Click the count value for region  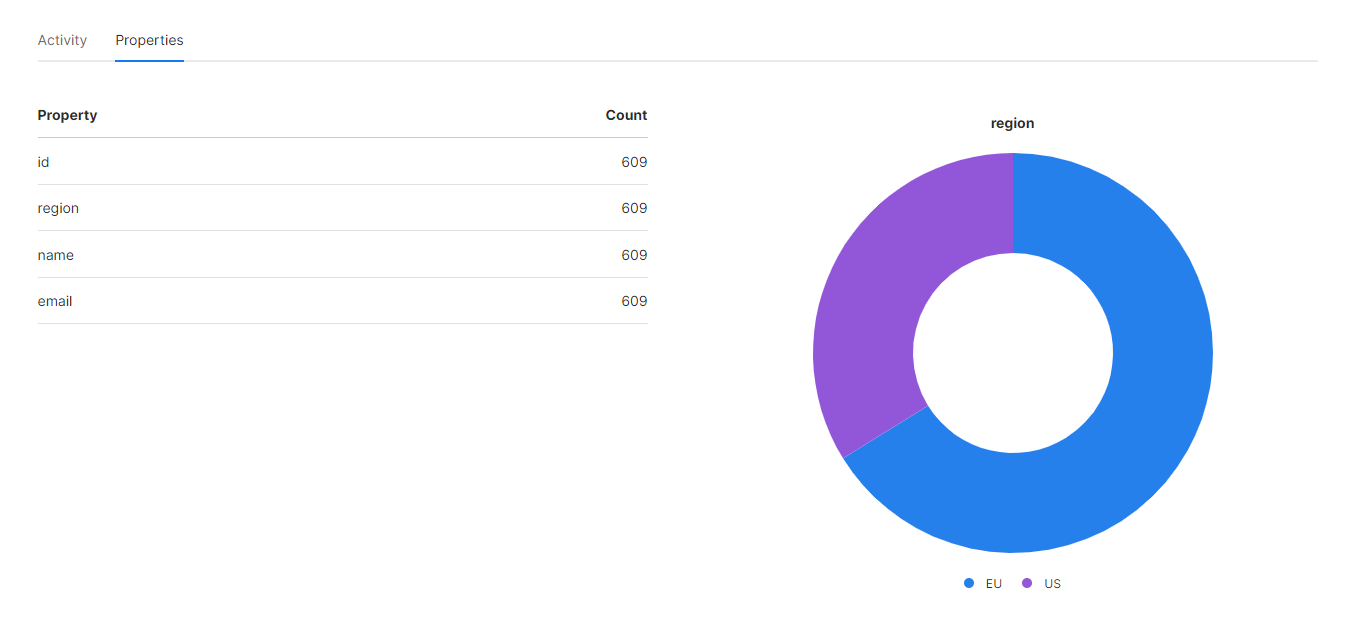click(634, 208)
